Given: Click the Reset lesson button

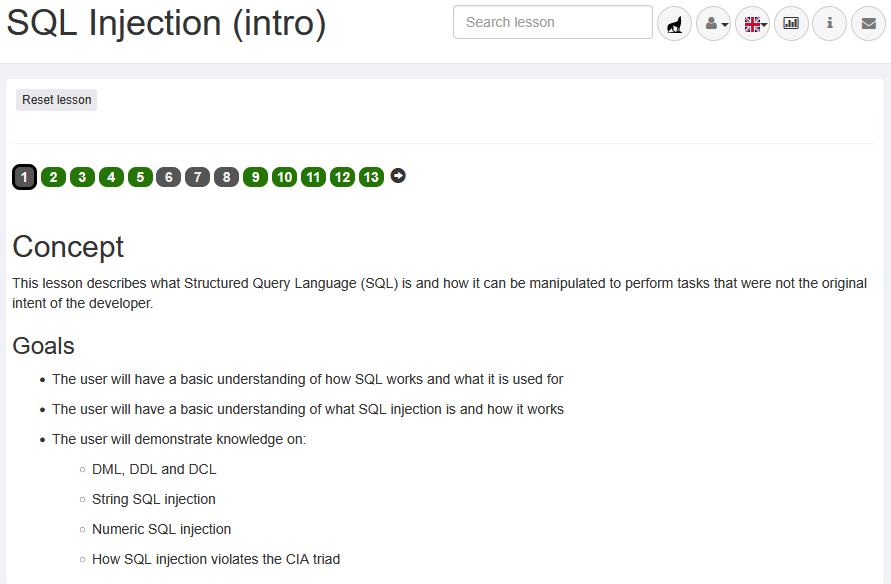Looking at the screenshot, I should coord(57,100).
